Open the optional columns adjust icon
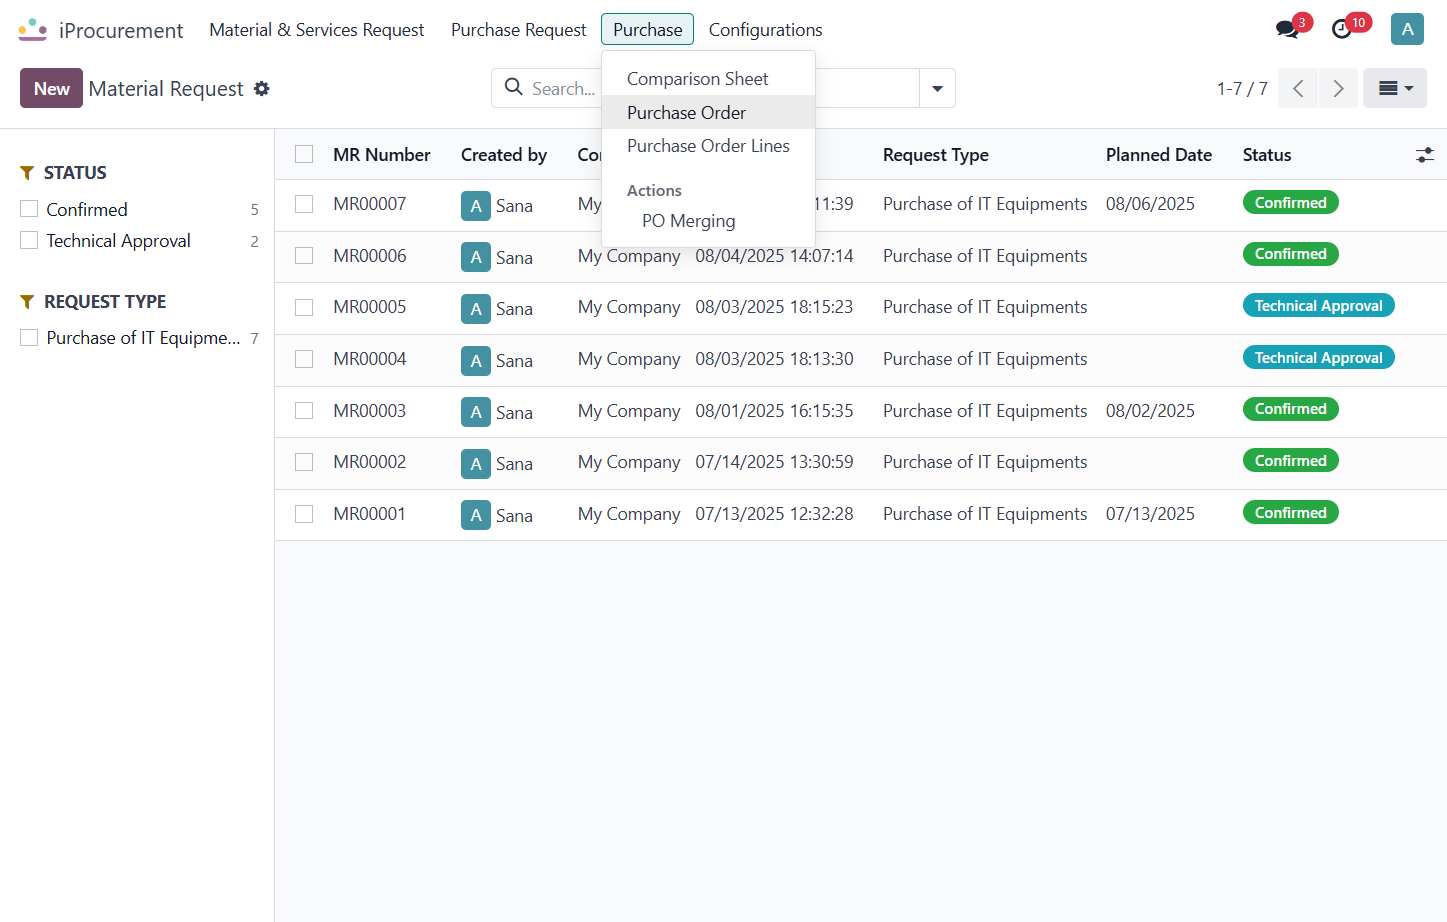The height and width of the screenshot is (922, 1447). click(x=1425, y=155)
